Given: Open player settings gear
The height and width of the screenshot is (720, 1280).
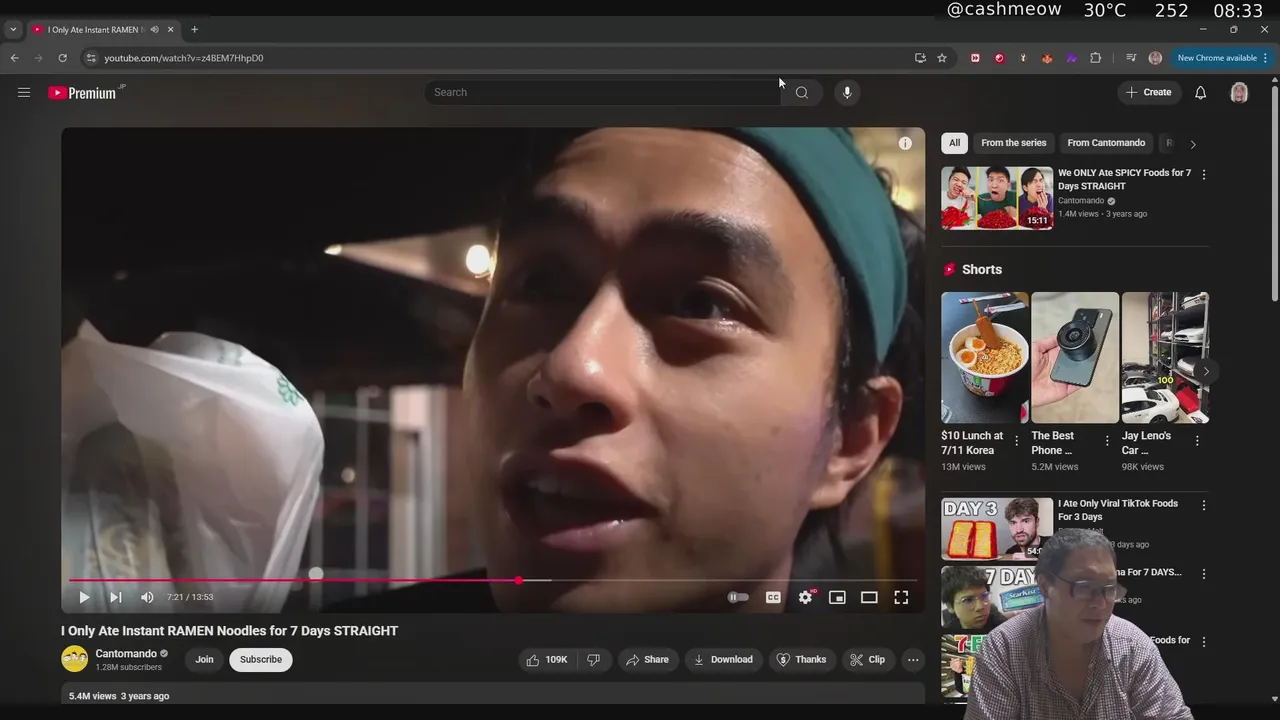Looking at the screenshot, I should pos(805,597).
